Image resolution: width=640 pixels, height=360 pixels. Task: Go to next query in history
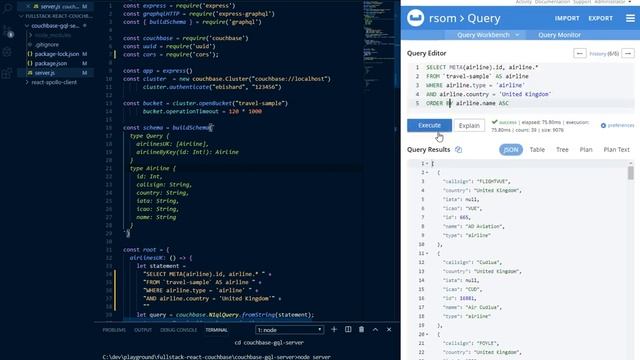click(628, 53)
